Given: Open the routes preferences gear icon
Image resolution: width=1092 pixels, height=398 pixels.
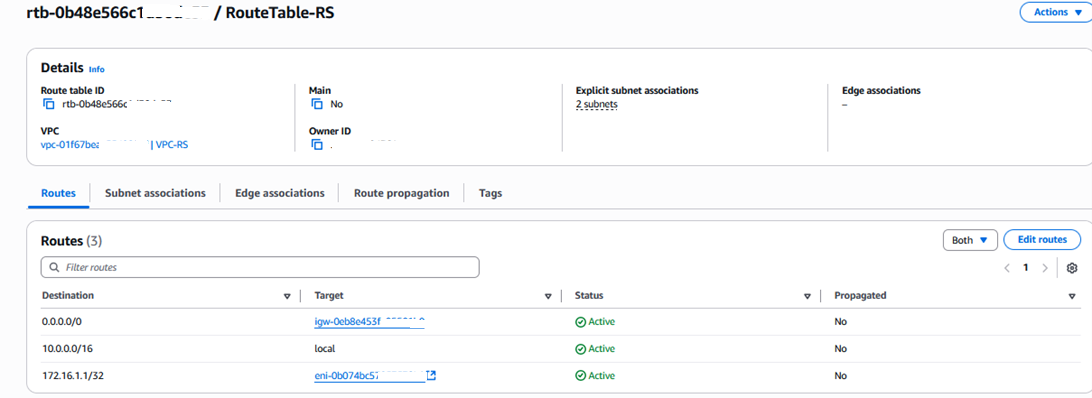Looking at the screenshot, I should [1072, 268].
